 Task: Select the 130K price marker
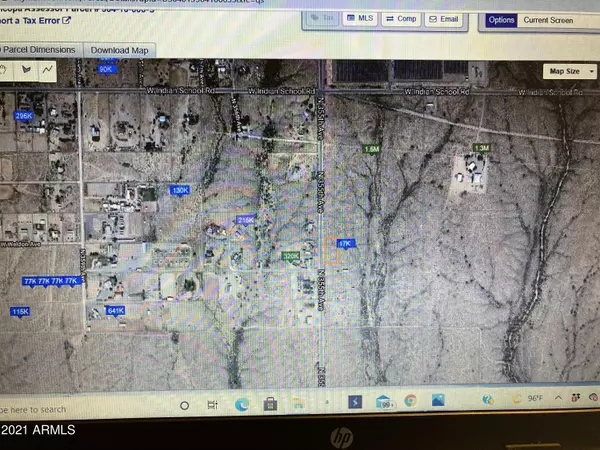(x=180, y=190)
